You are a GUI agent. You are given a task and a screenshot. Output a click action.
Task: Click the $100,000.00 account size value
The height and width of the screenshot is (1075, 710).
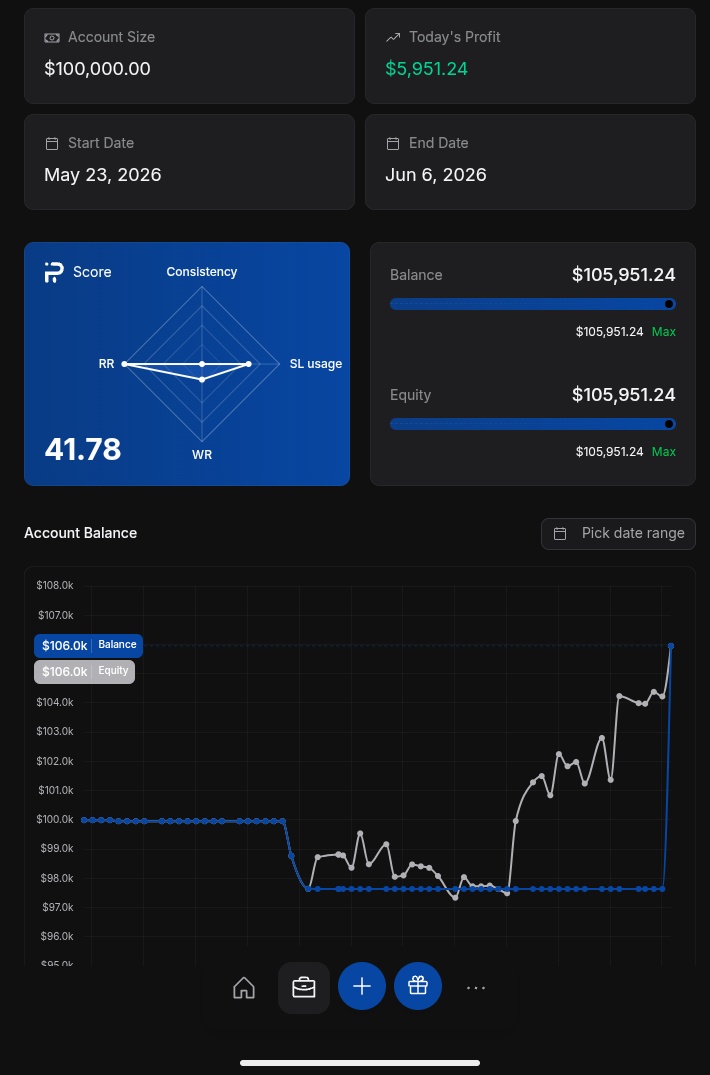coord(97,69)
